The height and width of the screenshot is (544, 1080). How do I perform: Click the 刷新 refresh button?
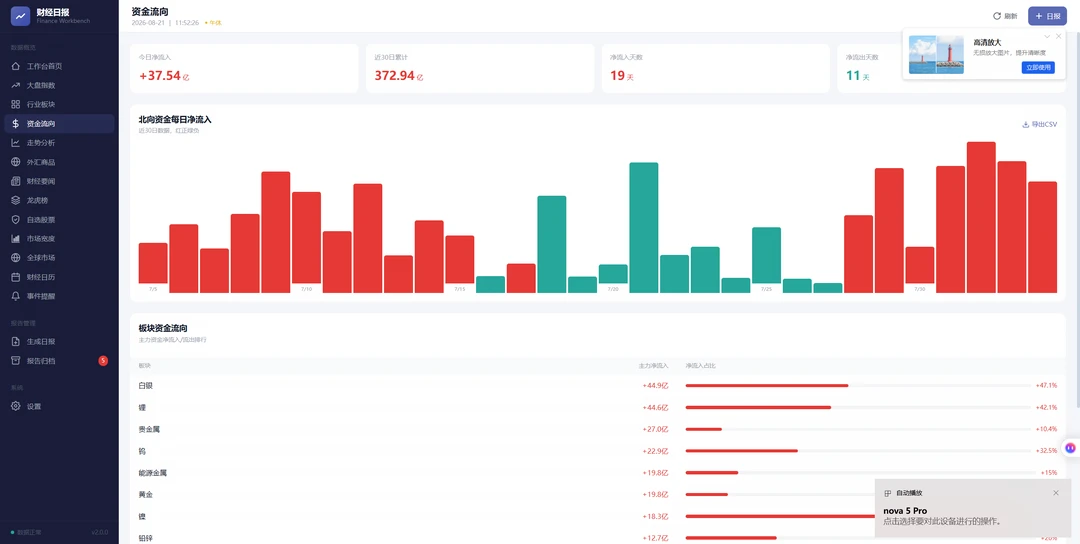(1005, 16)
